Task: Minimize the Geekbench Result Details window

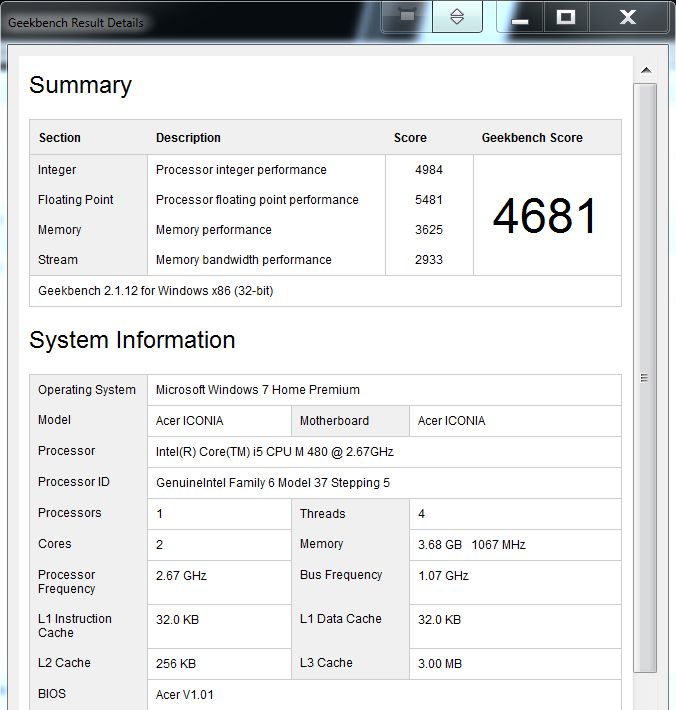Action: (520, 18)
